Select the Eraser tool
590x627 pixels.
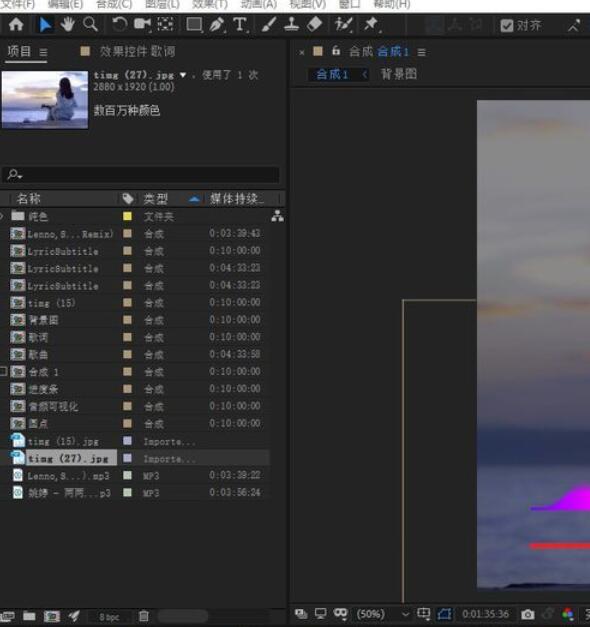tap(314, 25)
